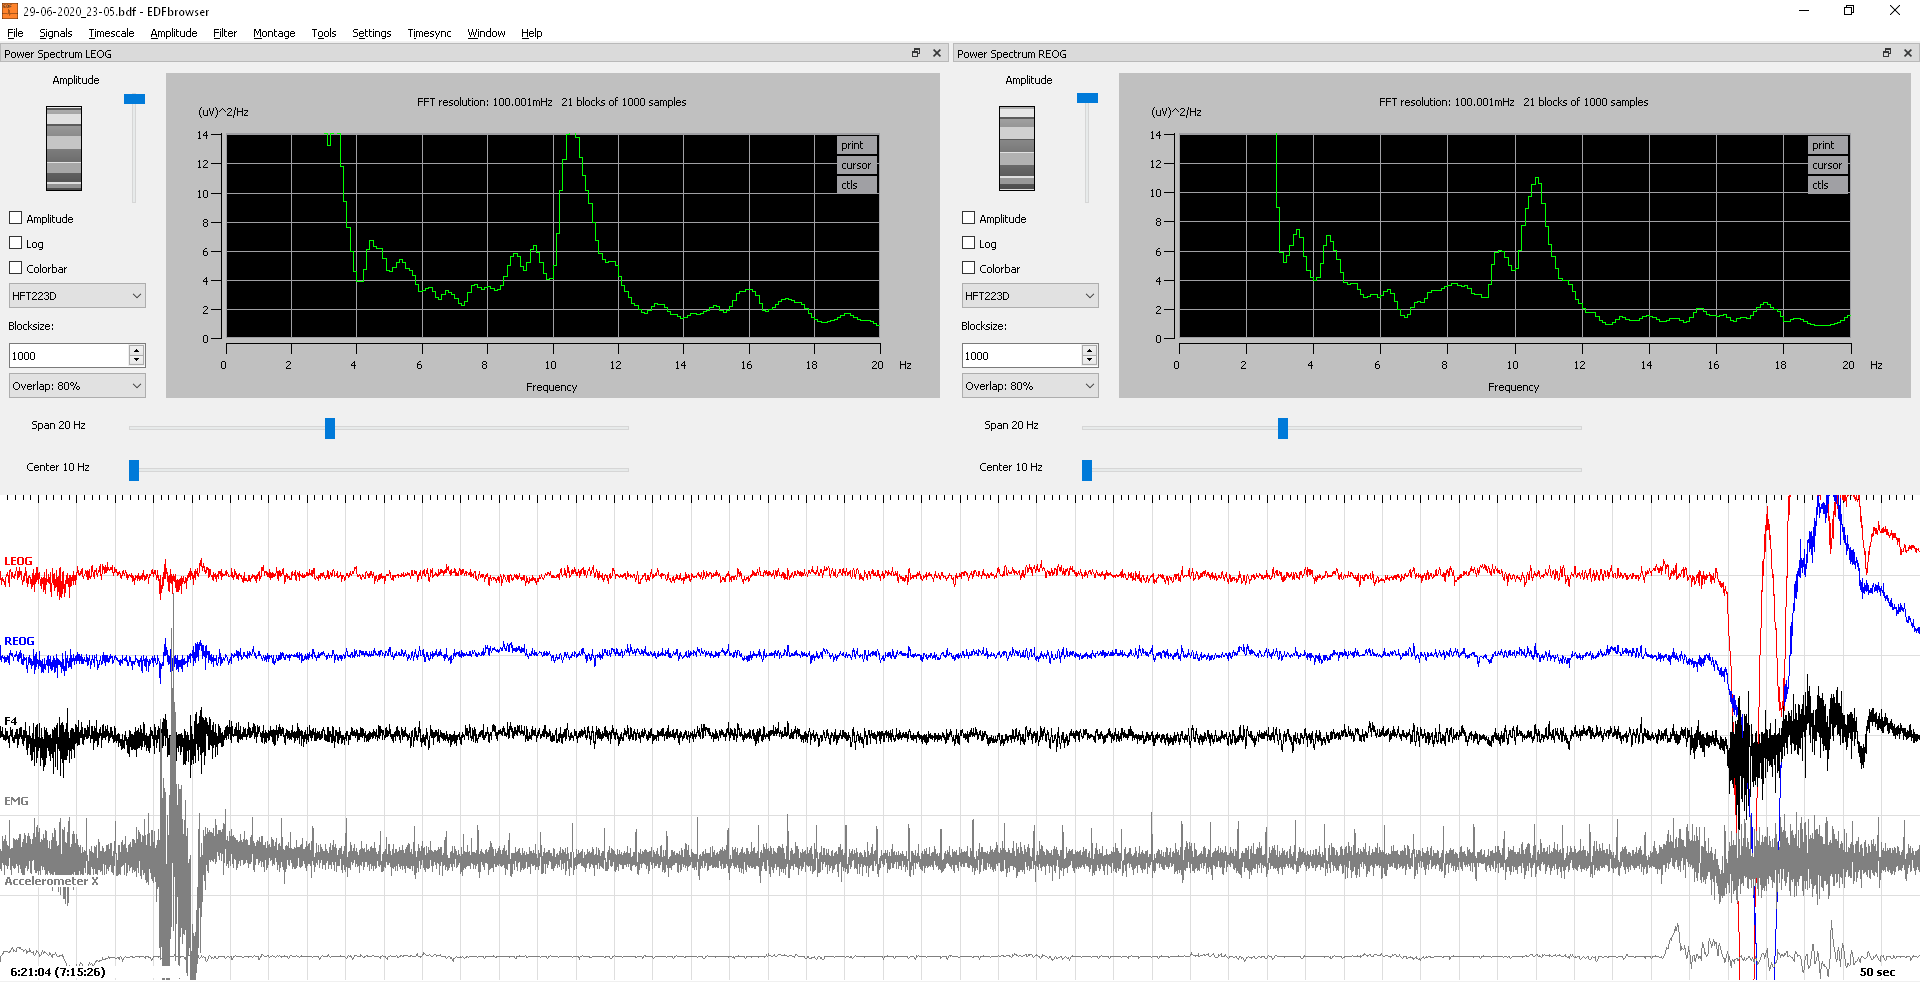Click the EDFbrowser application icon in title bar

click(x=10, y=11)
